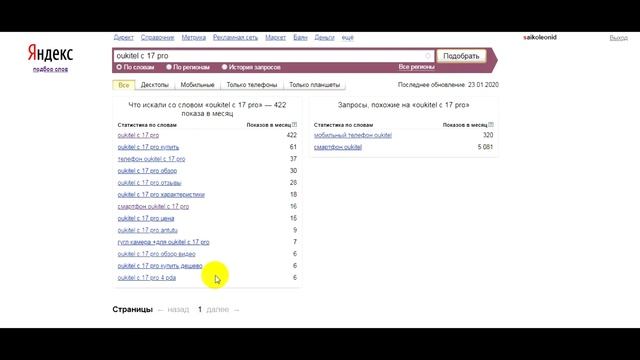Click the Яндекс logo

pyautogui.click(x=50, y=53)
